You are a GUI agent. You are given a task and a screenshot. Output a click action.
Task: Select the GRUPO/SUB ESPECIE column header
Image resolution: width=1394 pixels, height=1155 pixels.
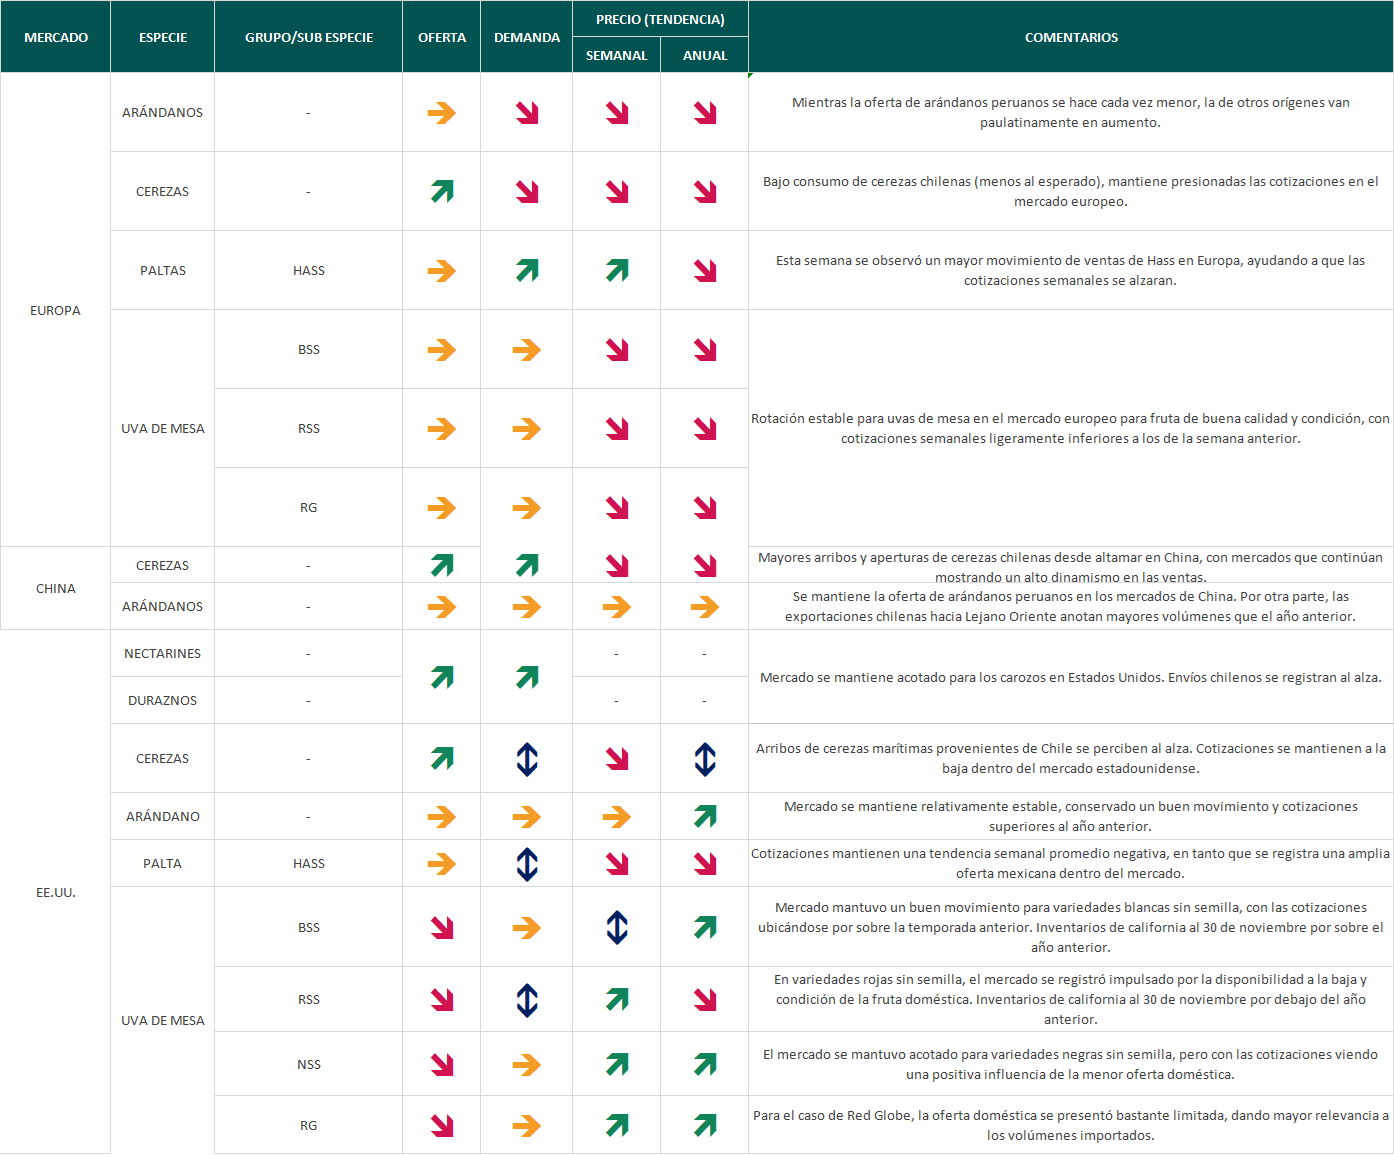pos(308,37)
